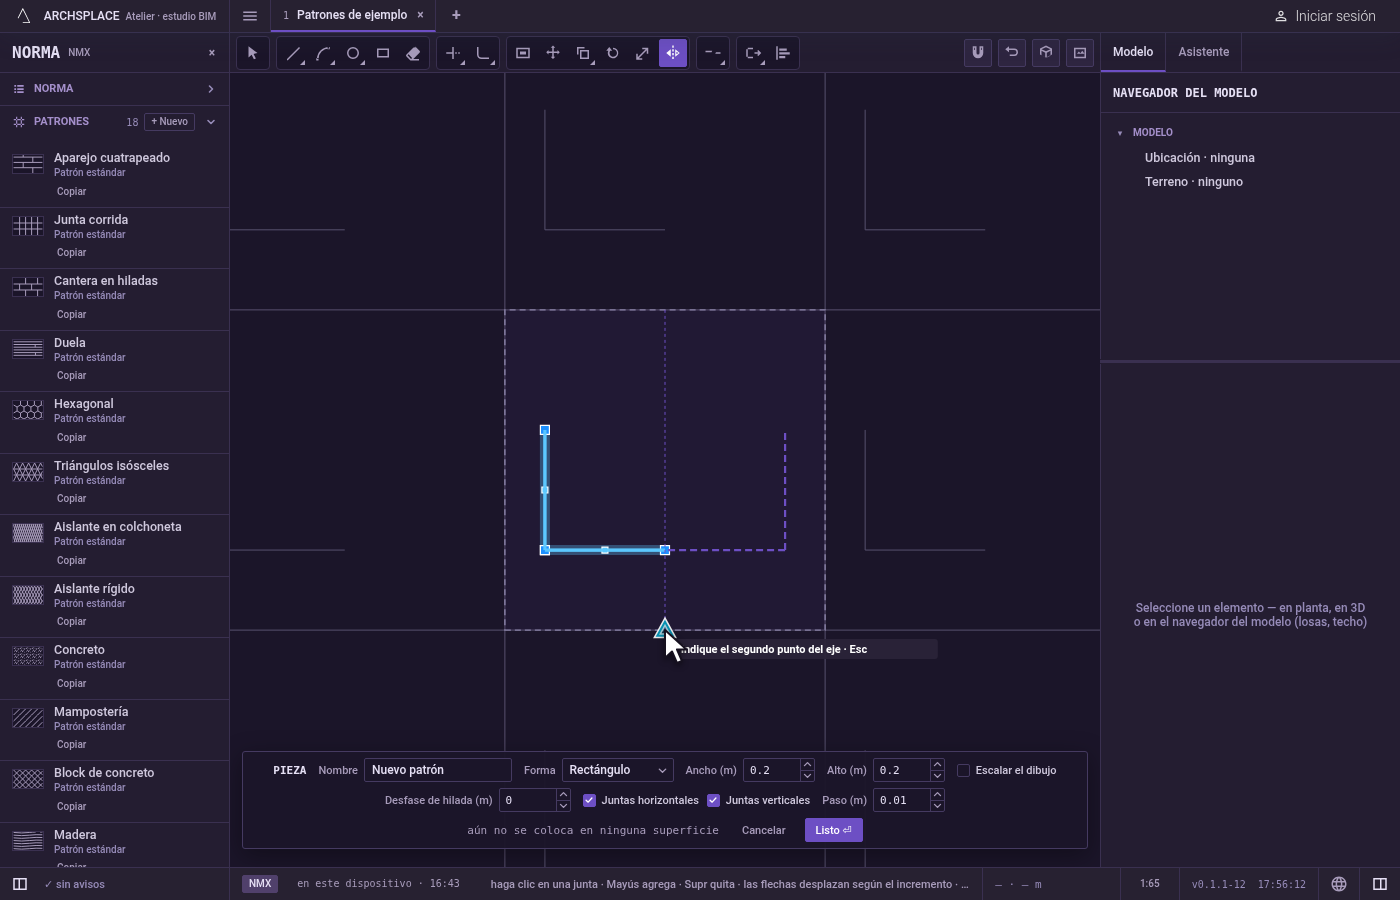Screen dimensions: 1400x900
Task: Toggle the magnet snap icon
Action: 978,53
